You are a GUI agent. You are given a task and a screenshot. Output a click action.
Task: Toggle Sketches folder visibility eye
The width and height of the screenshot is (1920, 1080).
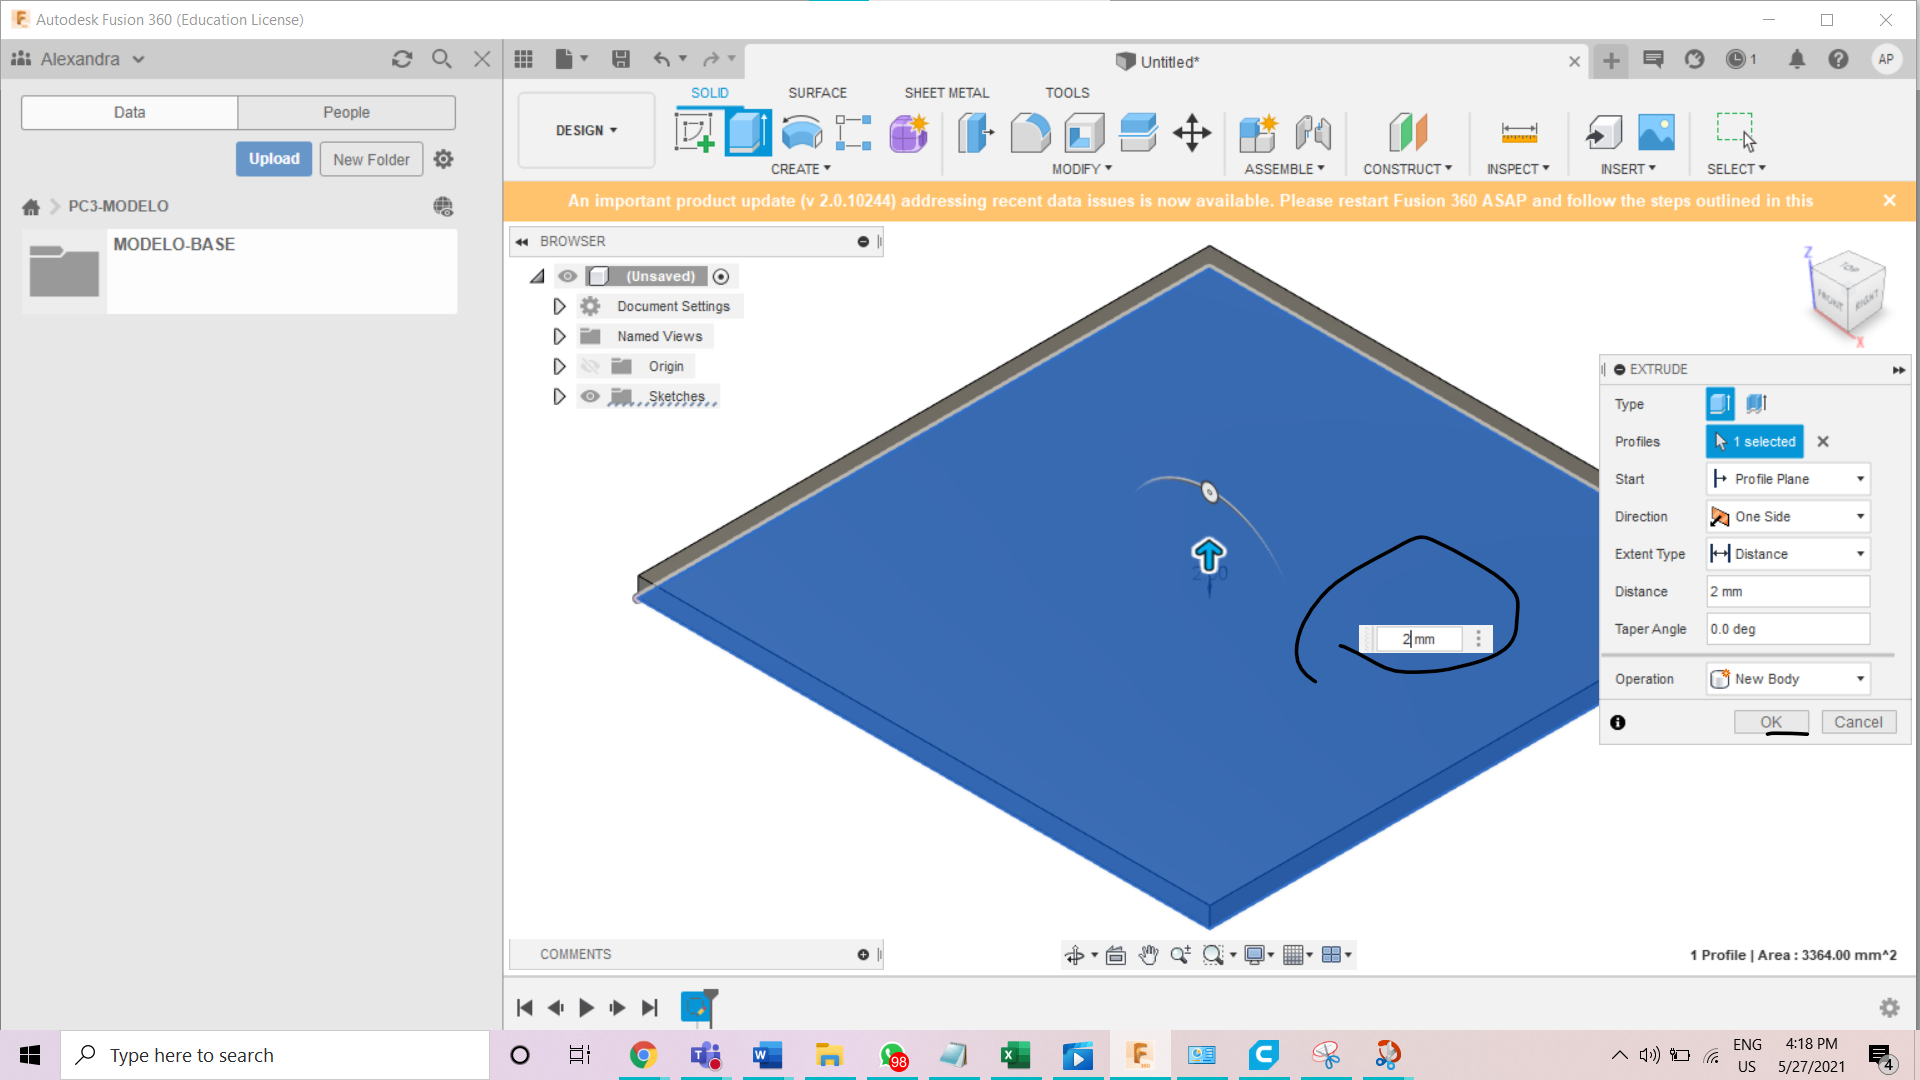(590, 396)
